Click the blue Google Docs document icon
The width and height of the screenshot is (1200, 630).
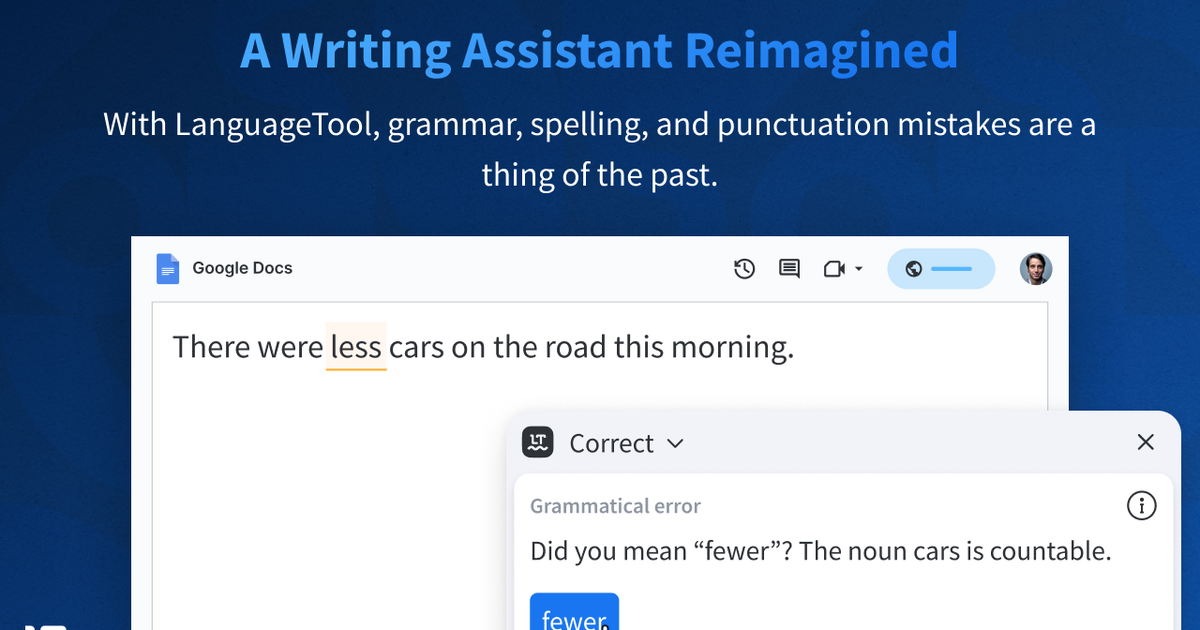point(168,268)
